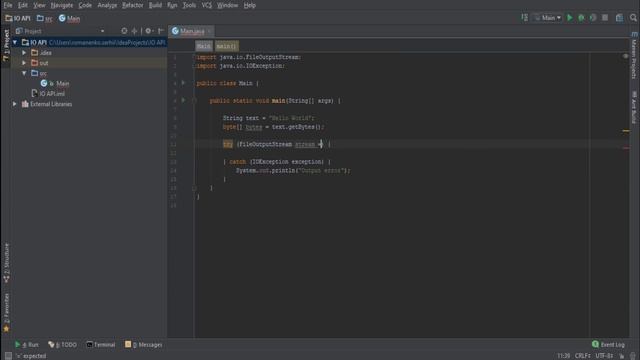Open Project Structure icon in top toolbar

(620, 18)
